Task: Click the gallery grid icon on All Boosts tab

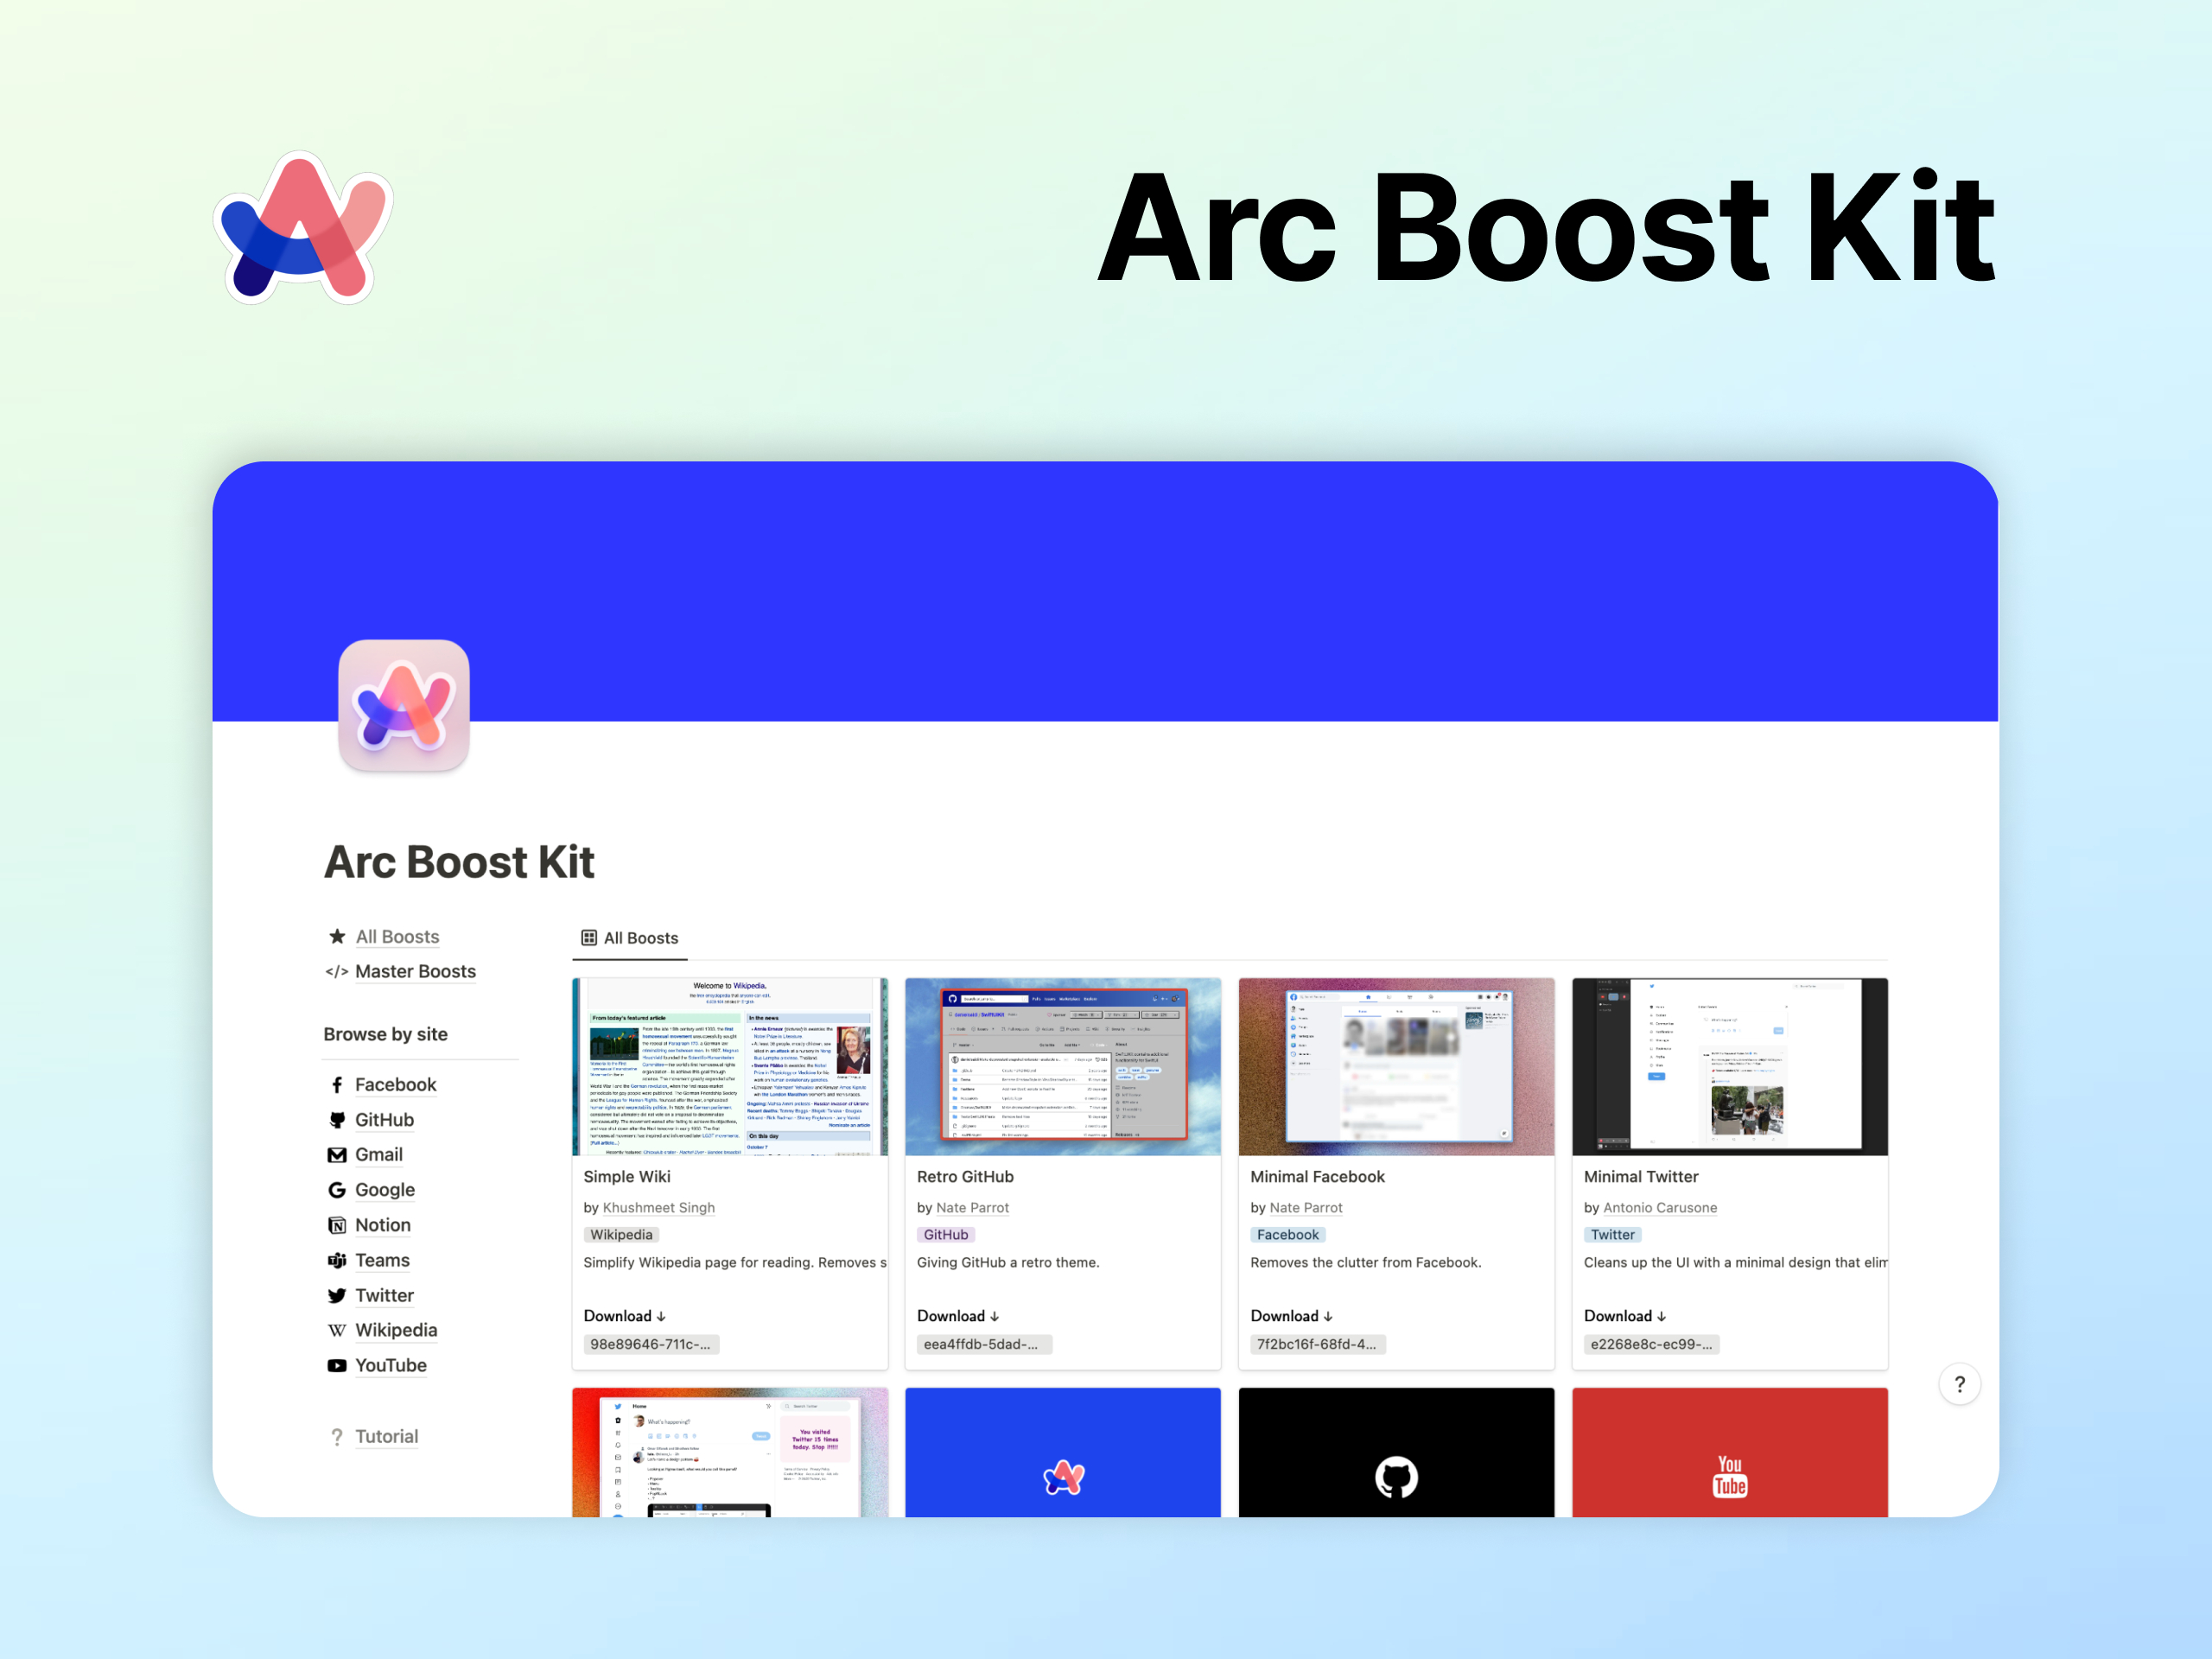Action: pyautogui.click(x=589, y=938)
